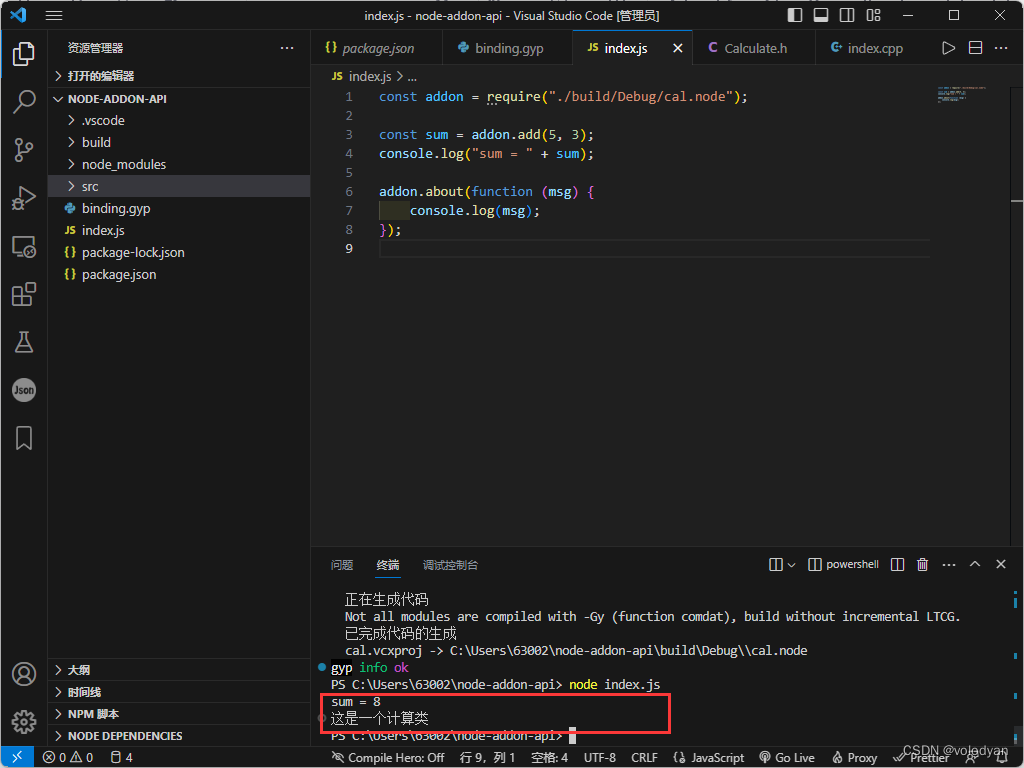Open the 调试控制台 panel tab
The width and height of the screenshot is (1024, 768).
click(x=450, y=565)
